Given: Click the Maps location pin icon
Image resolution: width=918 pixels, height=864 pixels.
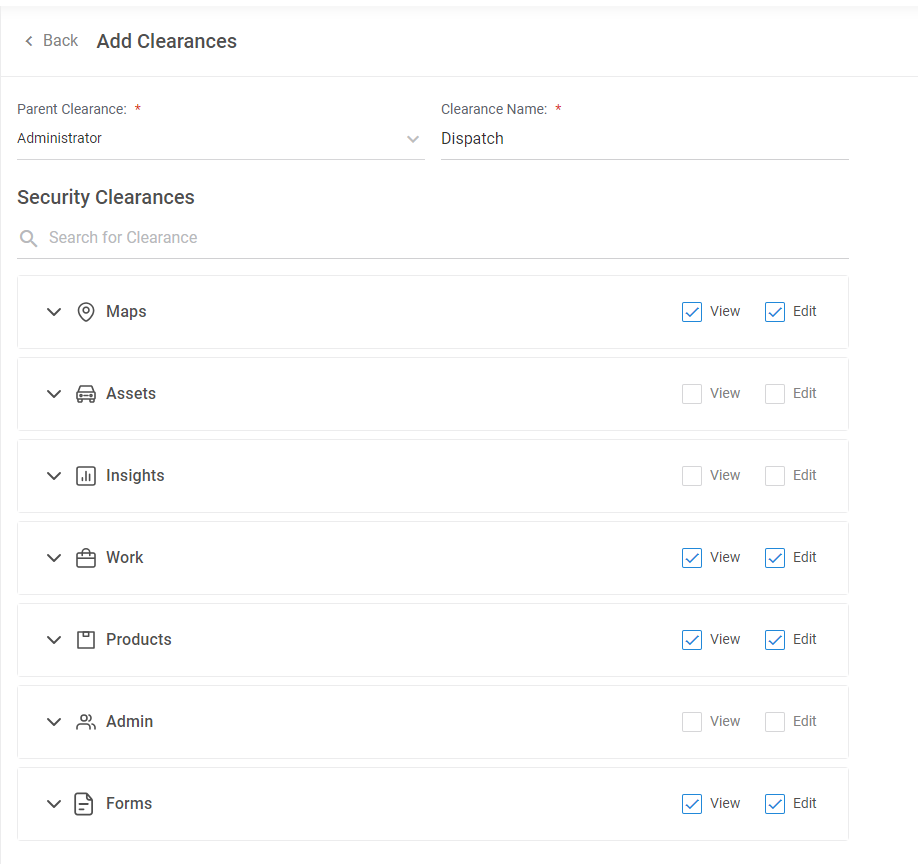Looking at the screenshot, I should tap(86, 312).
